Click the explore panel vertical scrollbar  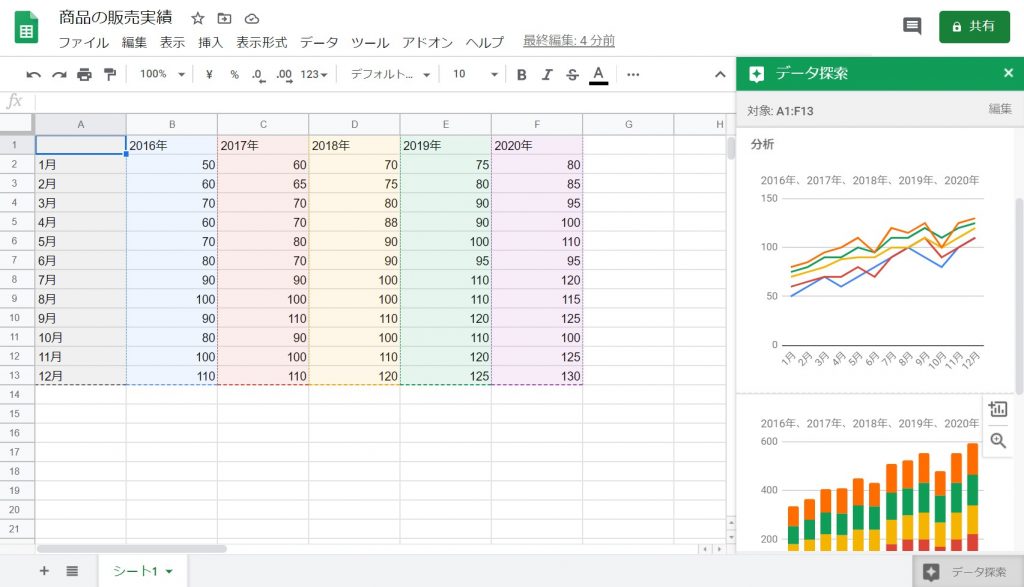1019,296
